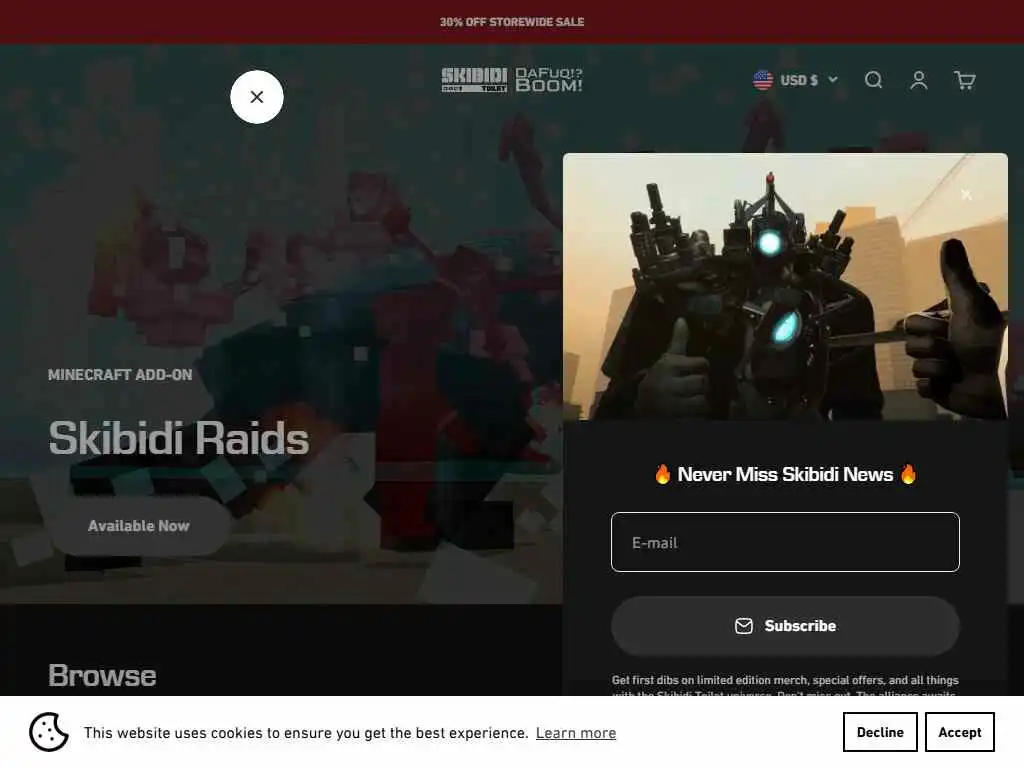Screen dimensions: 1024x768
Task: Click the US flag currency icon
Action: 763,80
